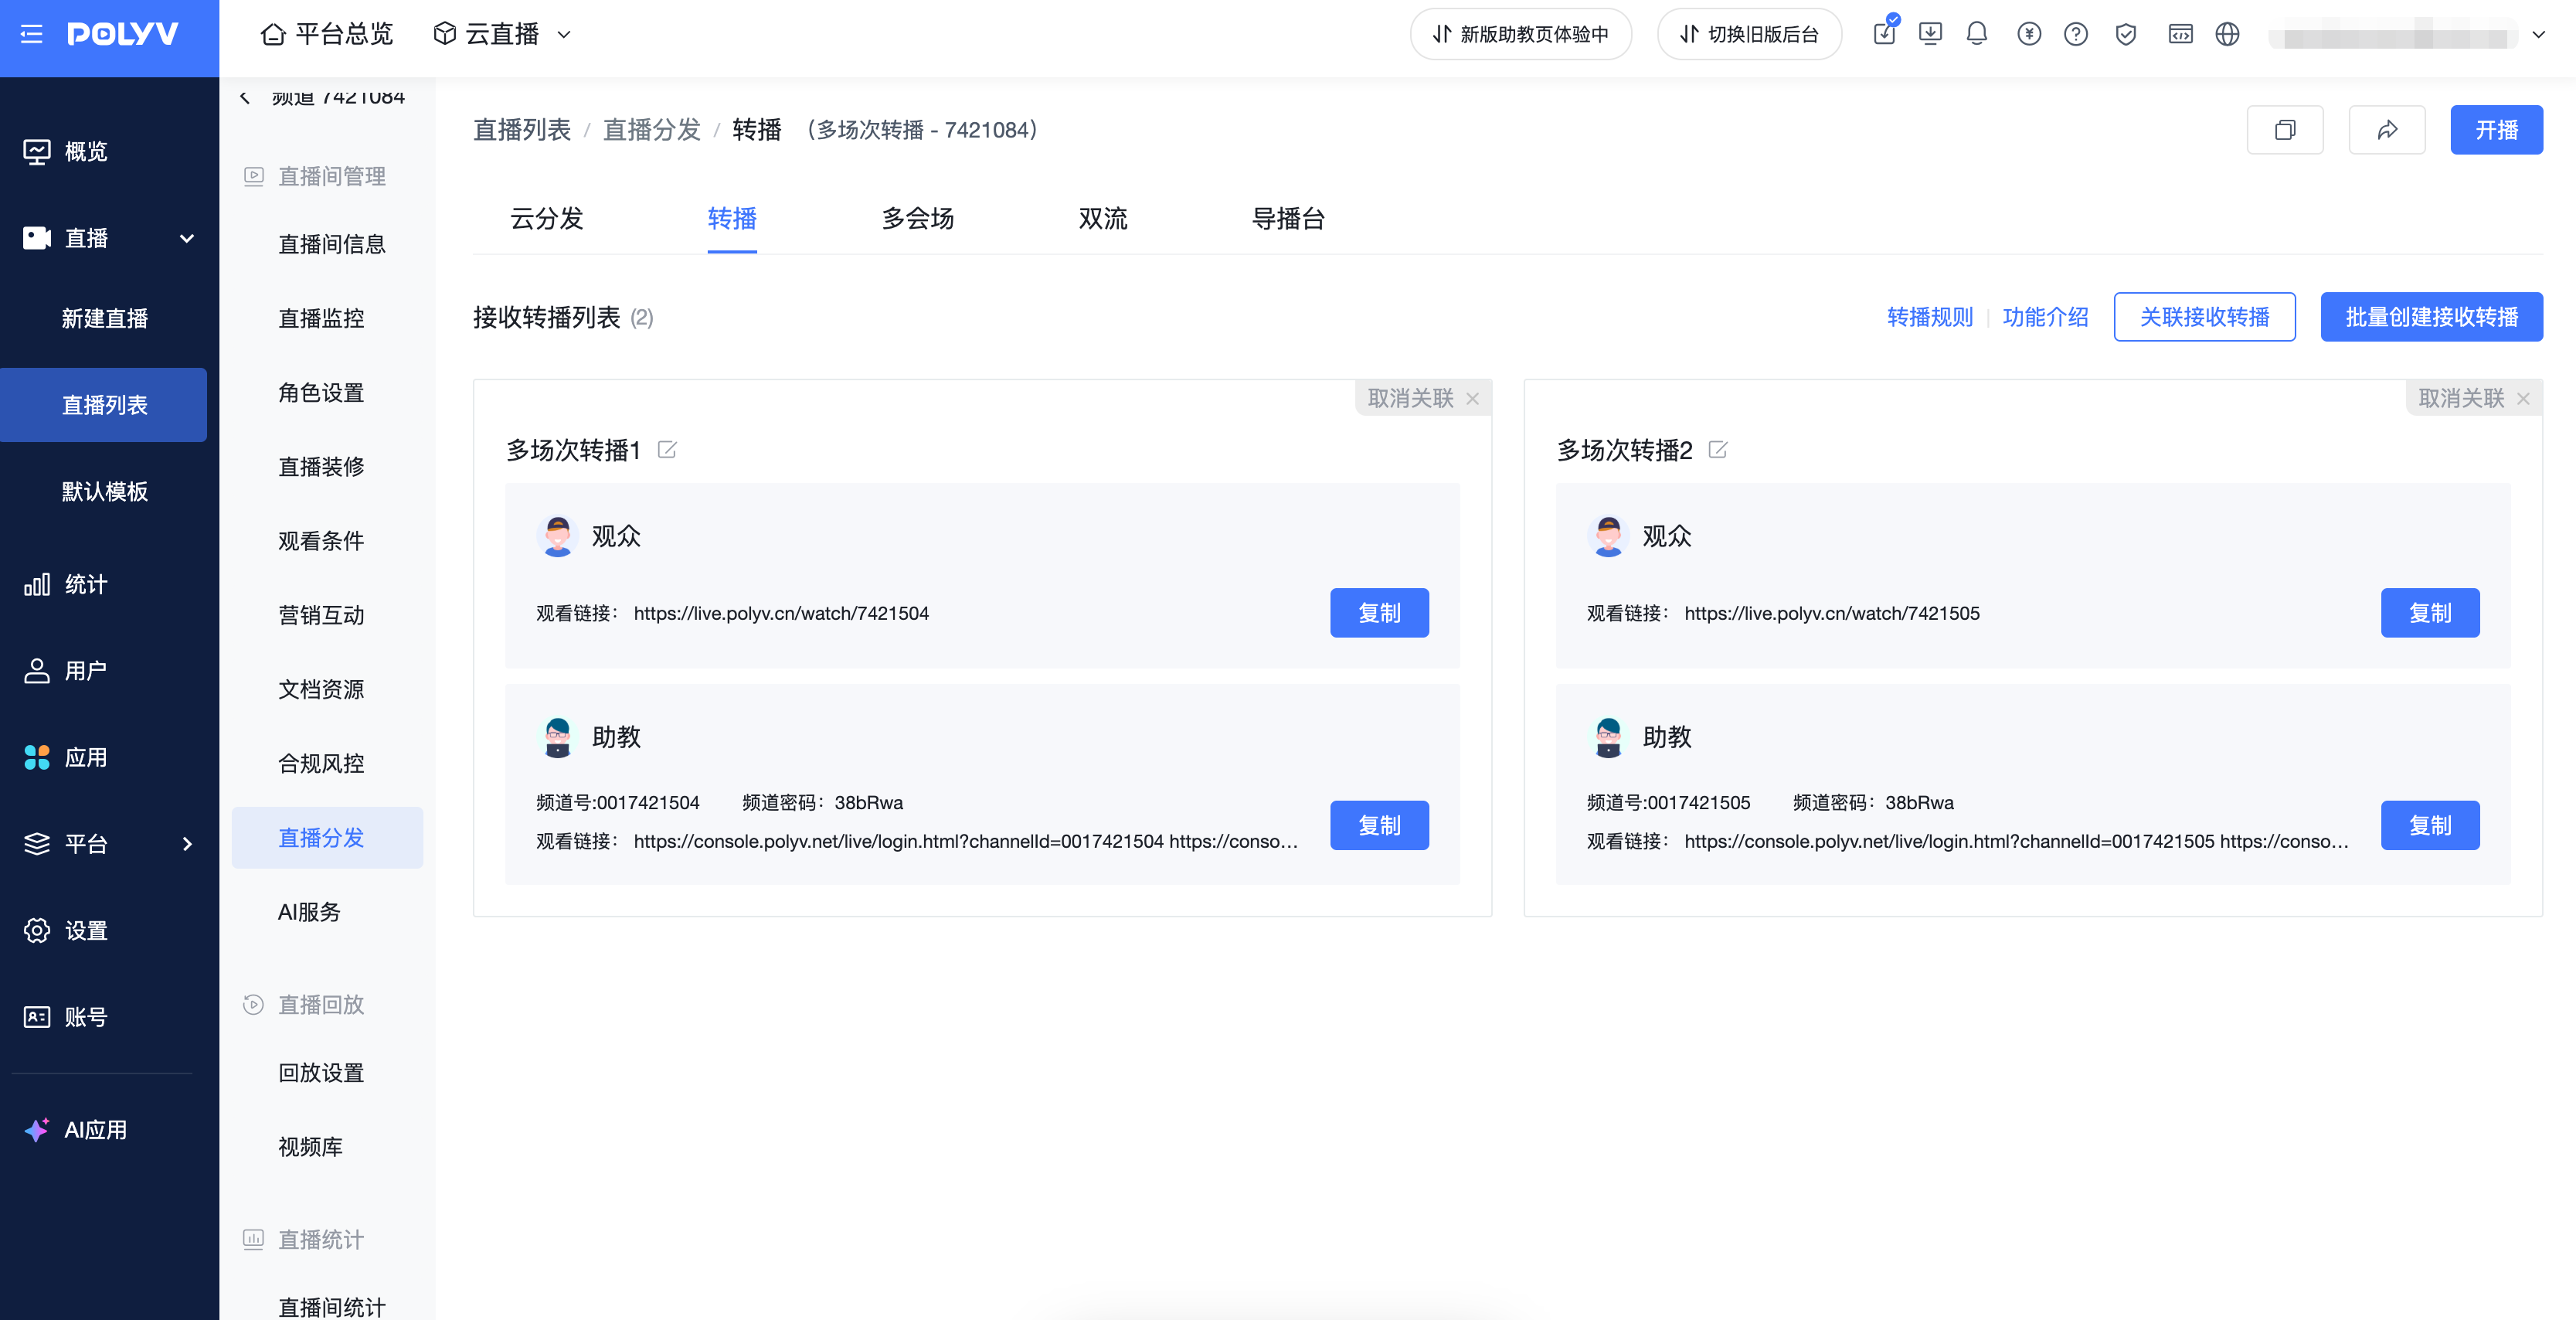This screenshot has width=2576, height=1320.
Task: Open AI服务 in channel menu
Action: tap(309, 912)
